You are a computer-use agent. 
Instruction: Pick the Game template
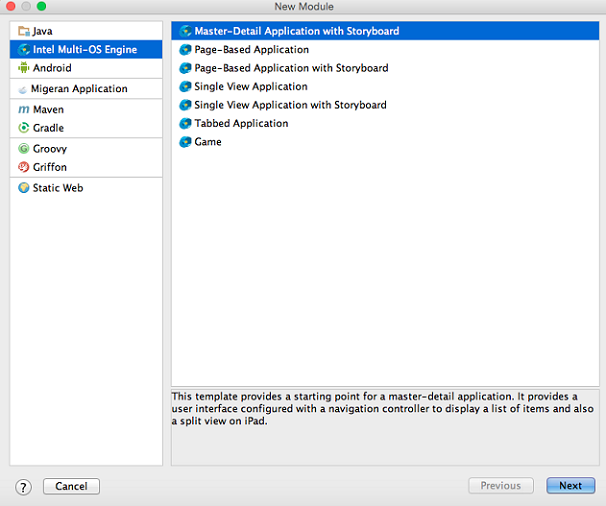385,142
